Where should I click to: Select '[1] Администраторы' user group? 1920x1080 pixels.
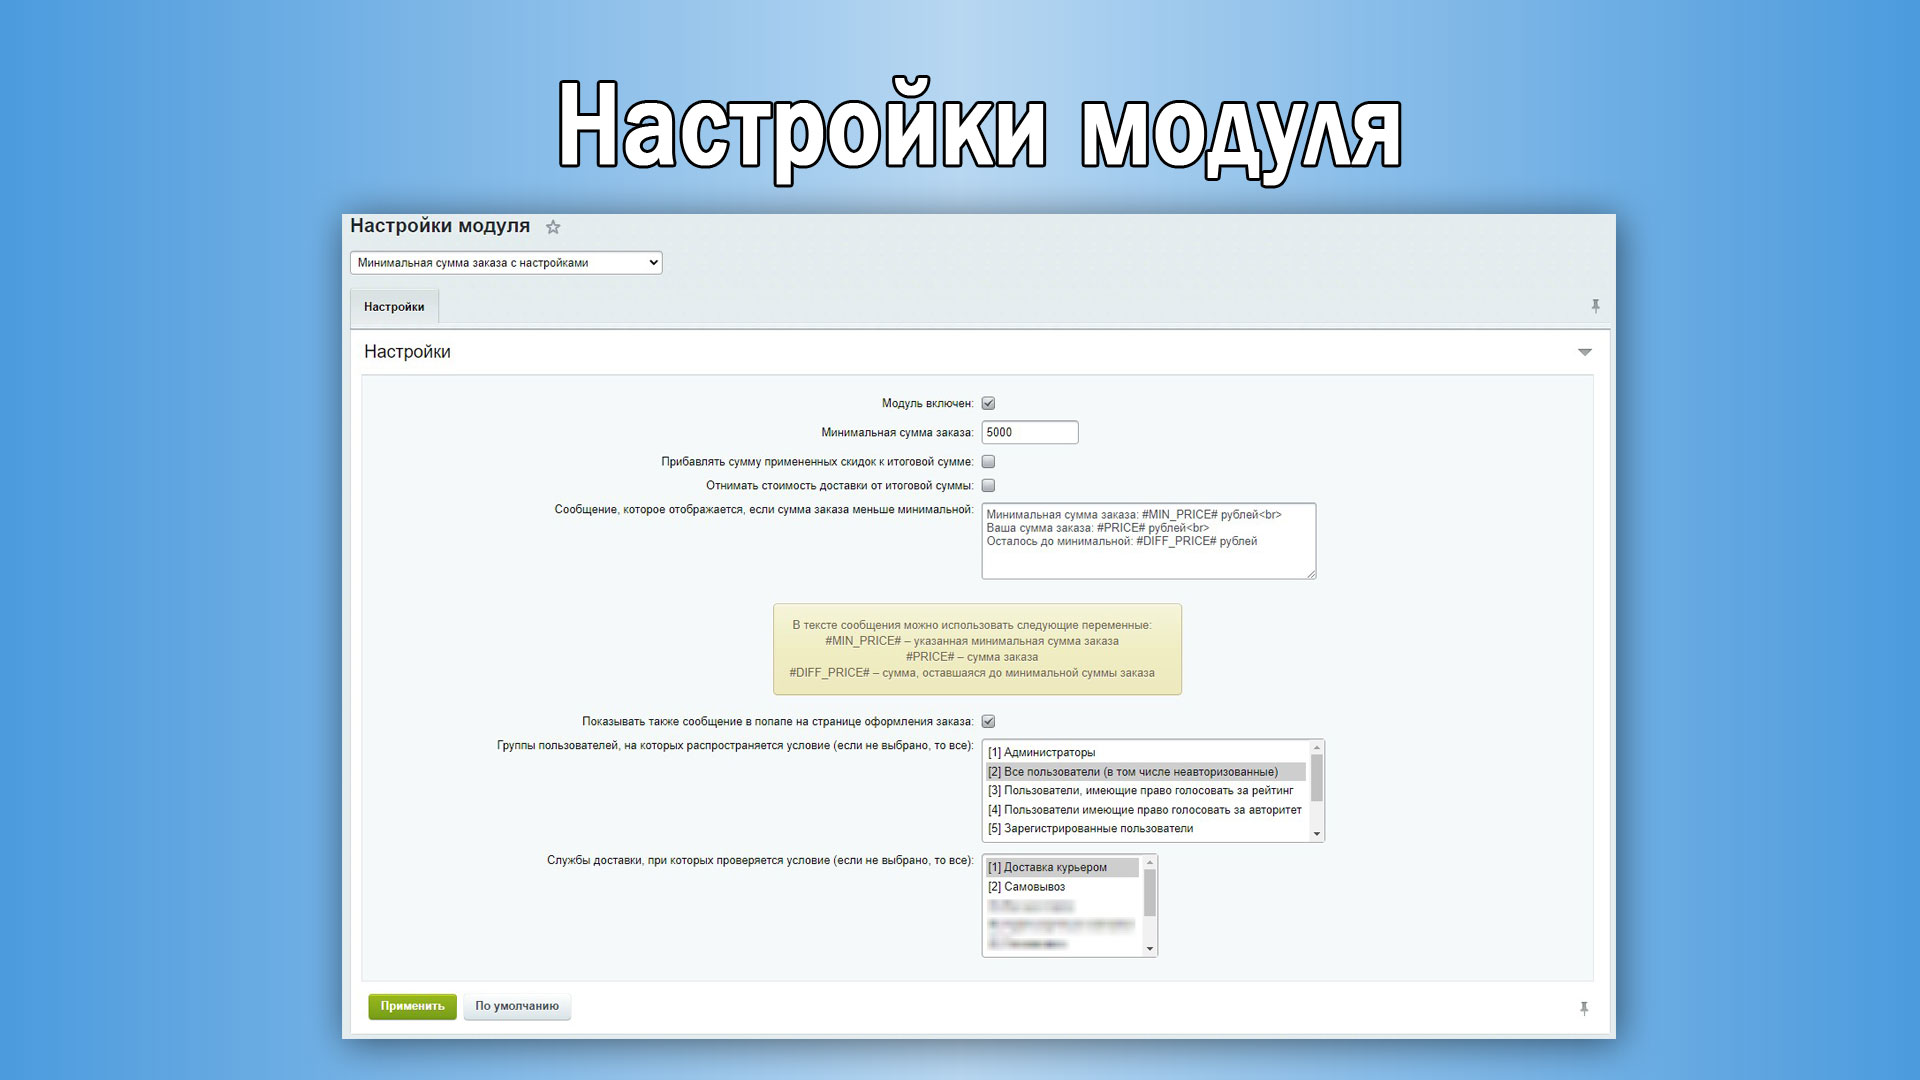1042,752
